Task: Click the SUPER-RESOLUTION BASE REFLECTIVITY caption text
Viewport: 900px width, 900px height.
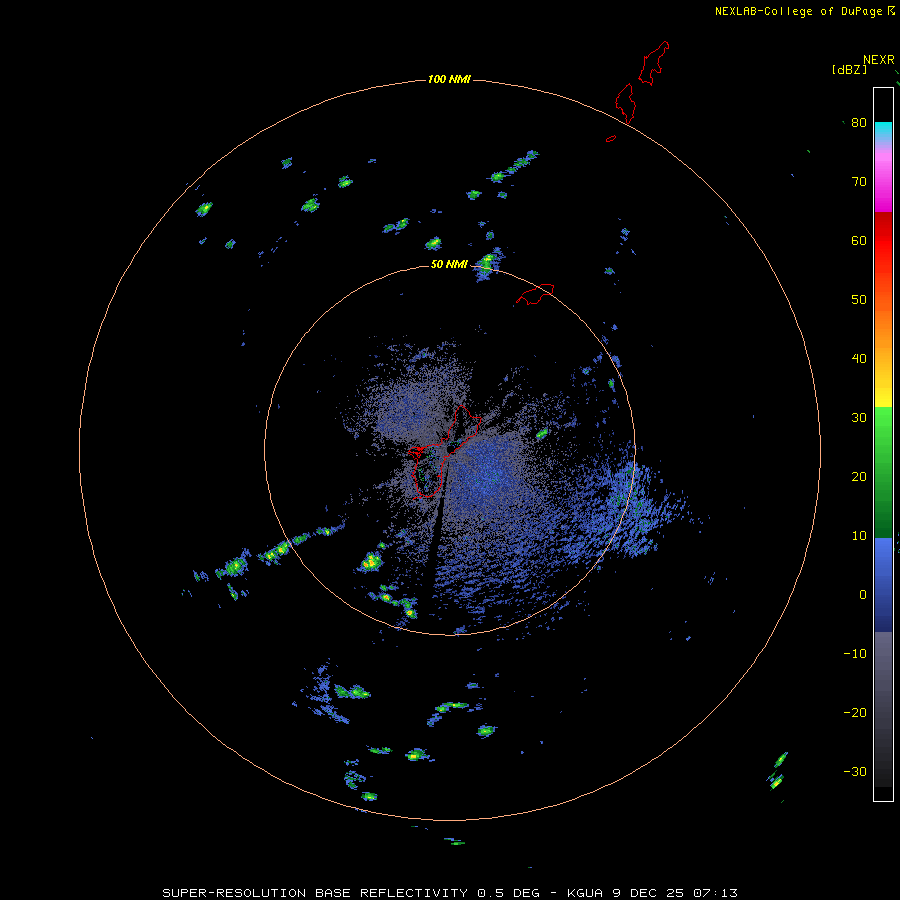Action: pos(313,893)
